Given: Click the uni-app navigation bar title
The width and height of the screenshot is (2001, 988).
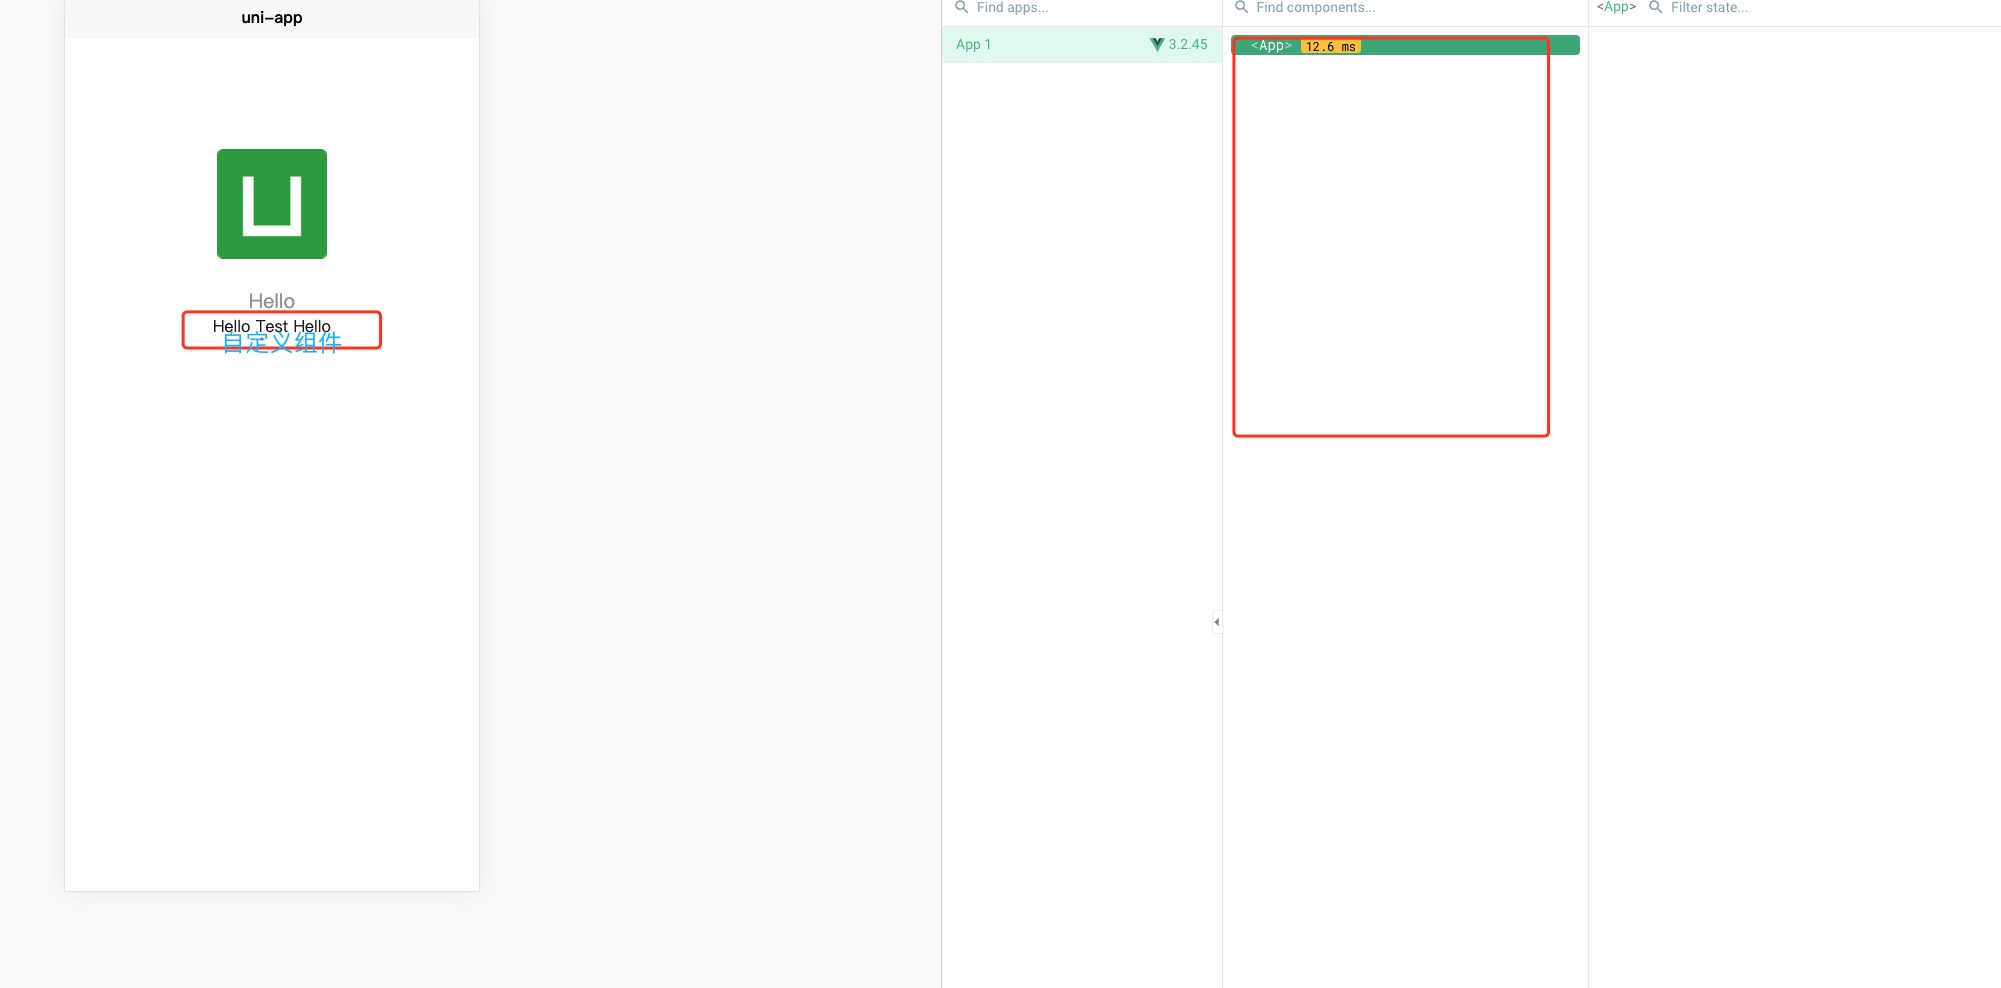Looking at the screenshot, I should (x=272, y=18).
